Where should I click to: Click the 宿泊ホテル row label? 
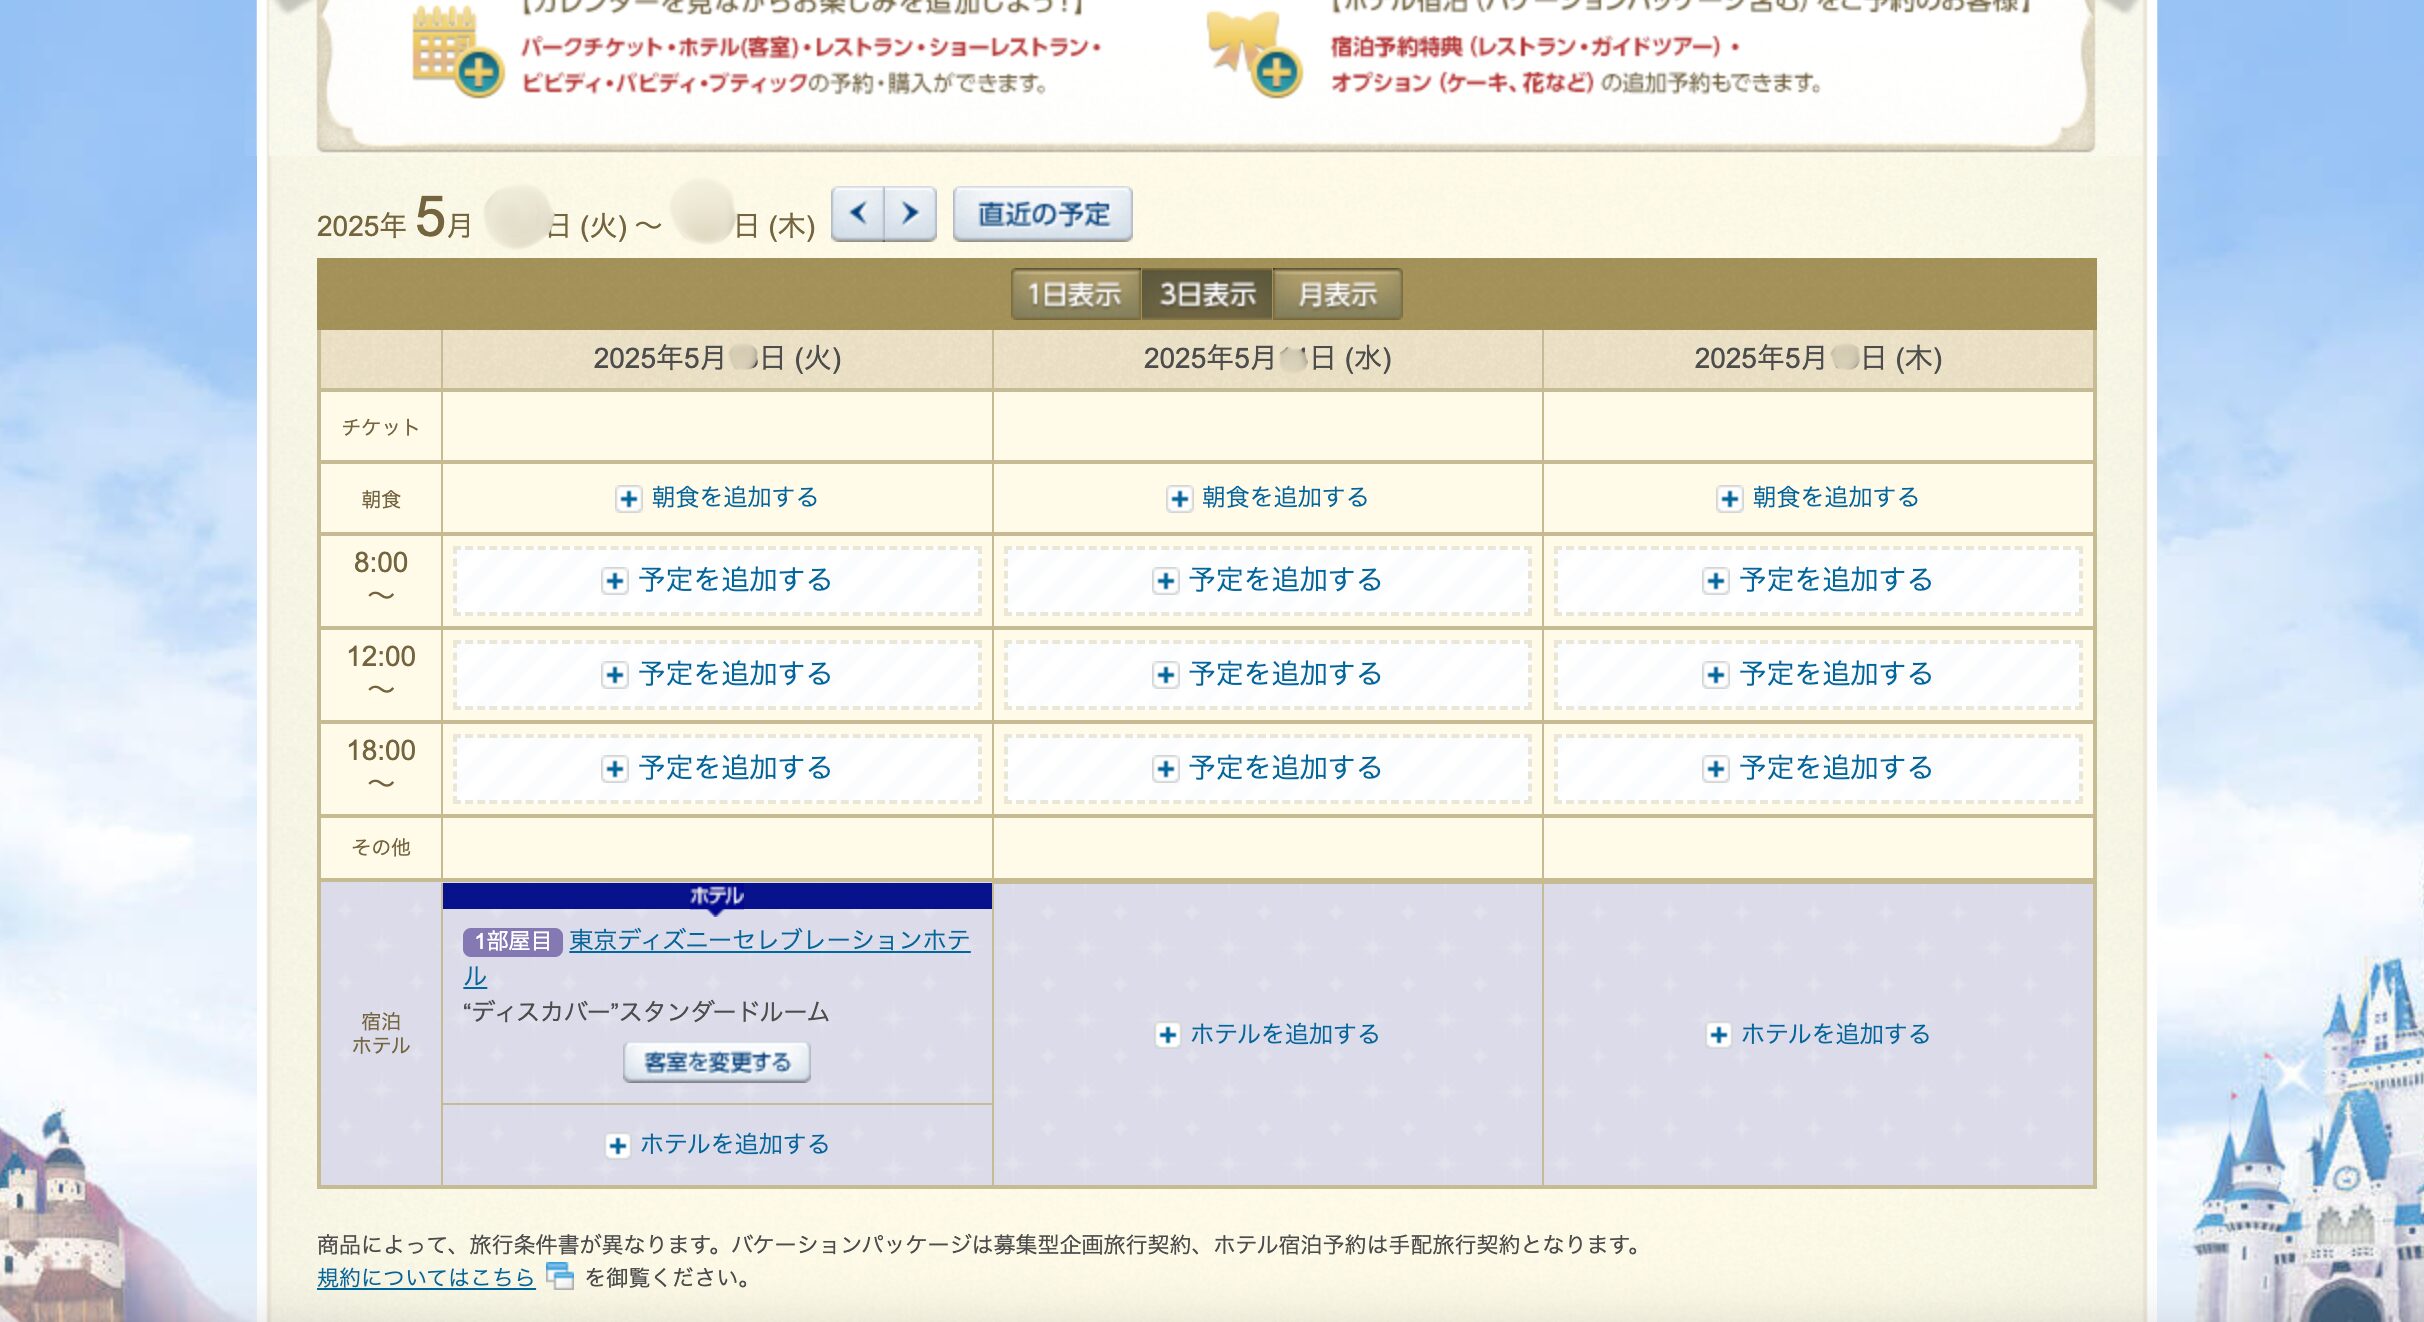tap(380, 1033)
